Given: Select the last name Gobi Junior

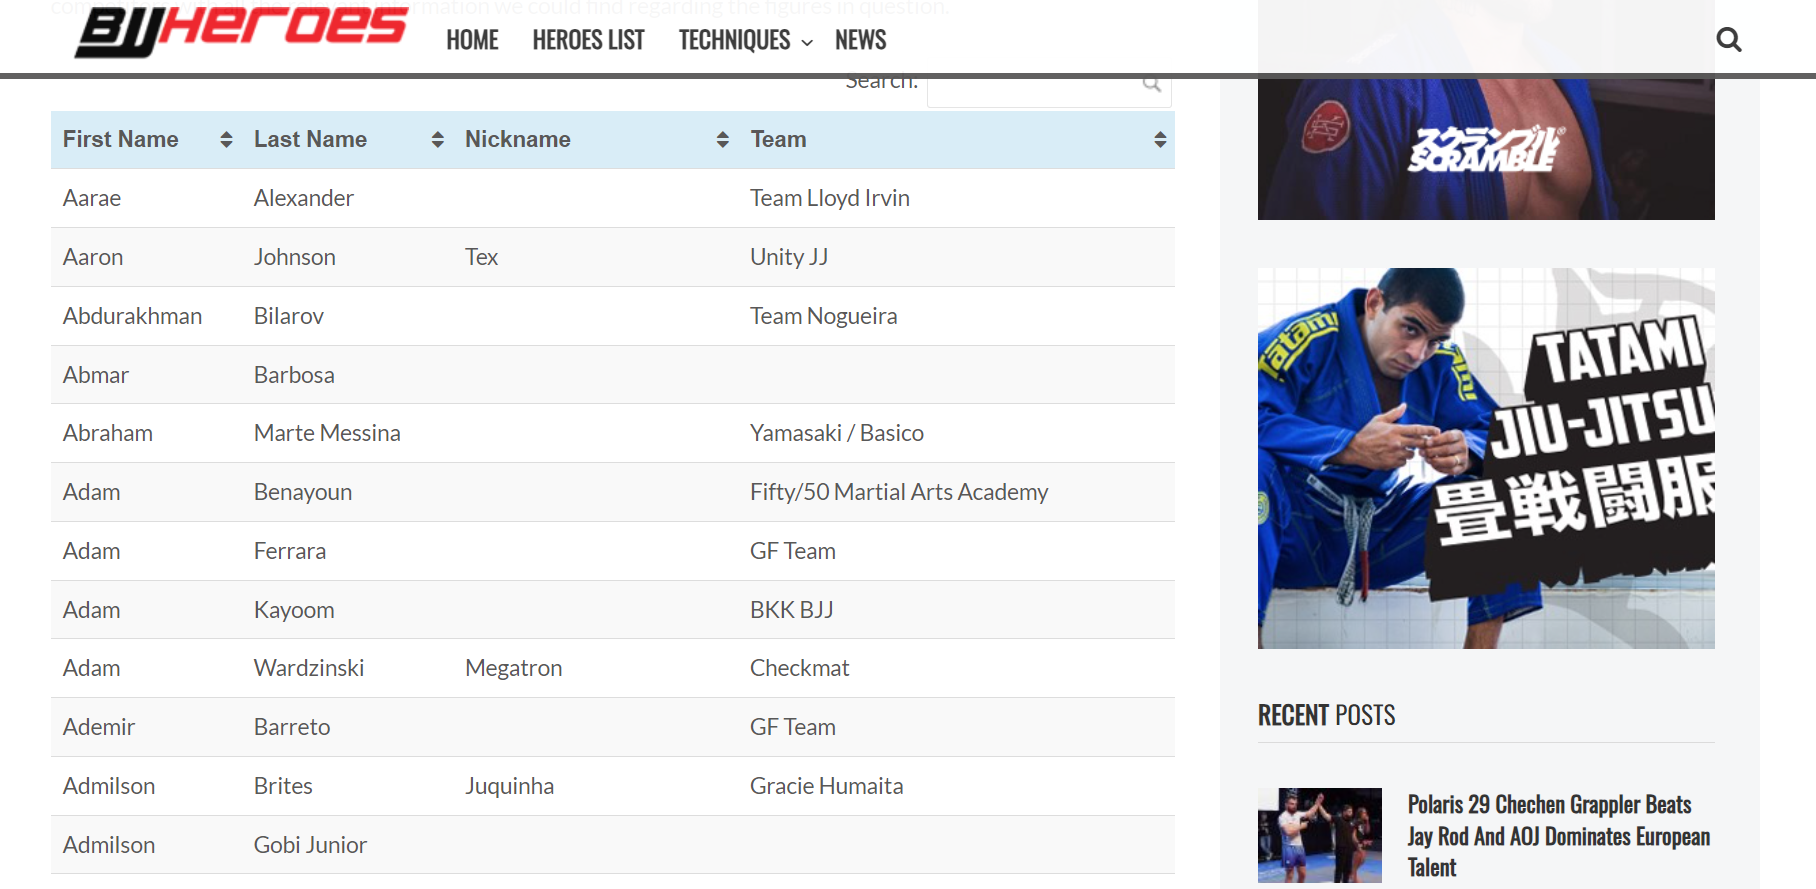Looking at the screenshot, I should coord(310,845).
